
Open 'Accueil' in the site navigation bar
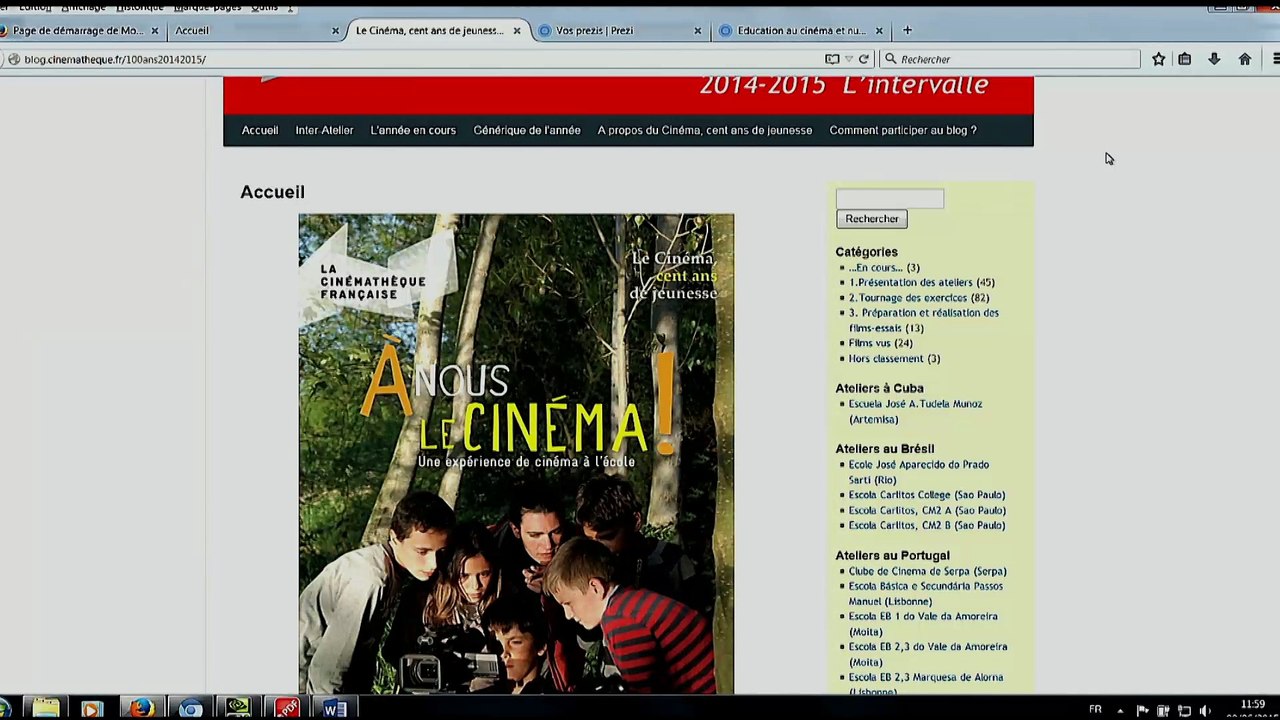(x=260, y=130)
